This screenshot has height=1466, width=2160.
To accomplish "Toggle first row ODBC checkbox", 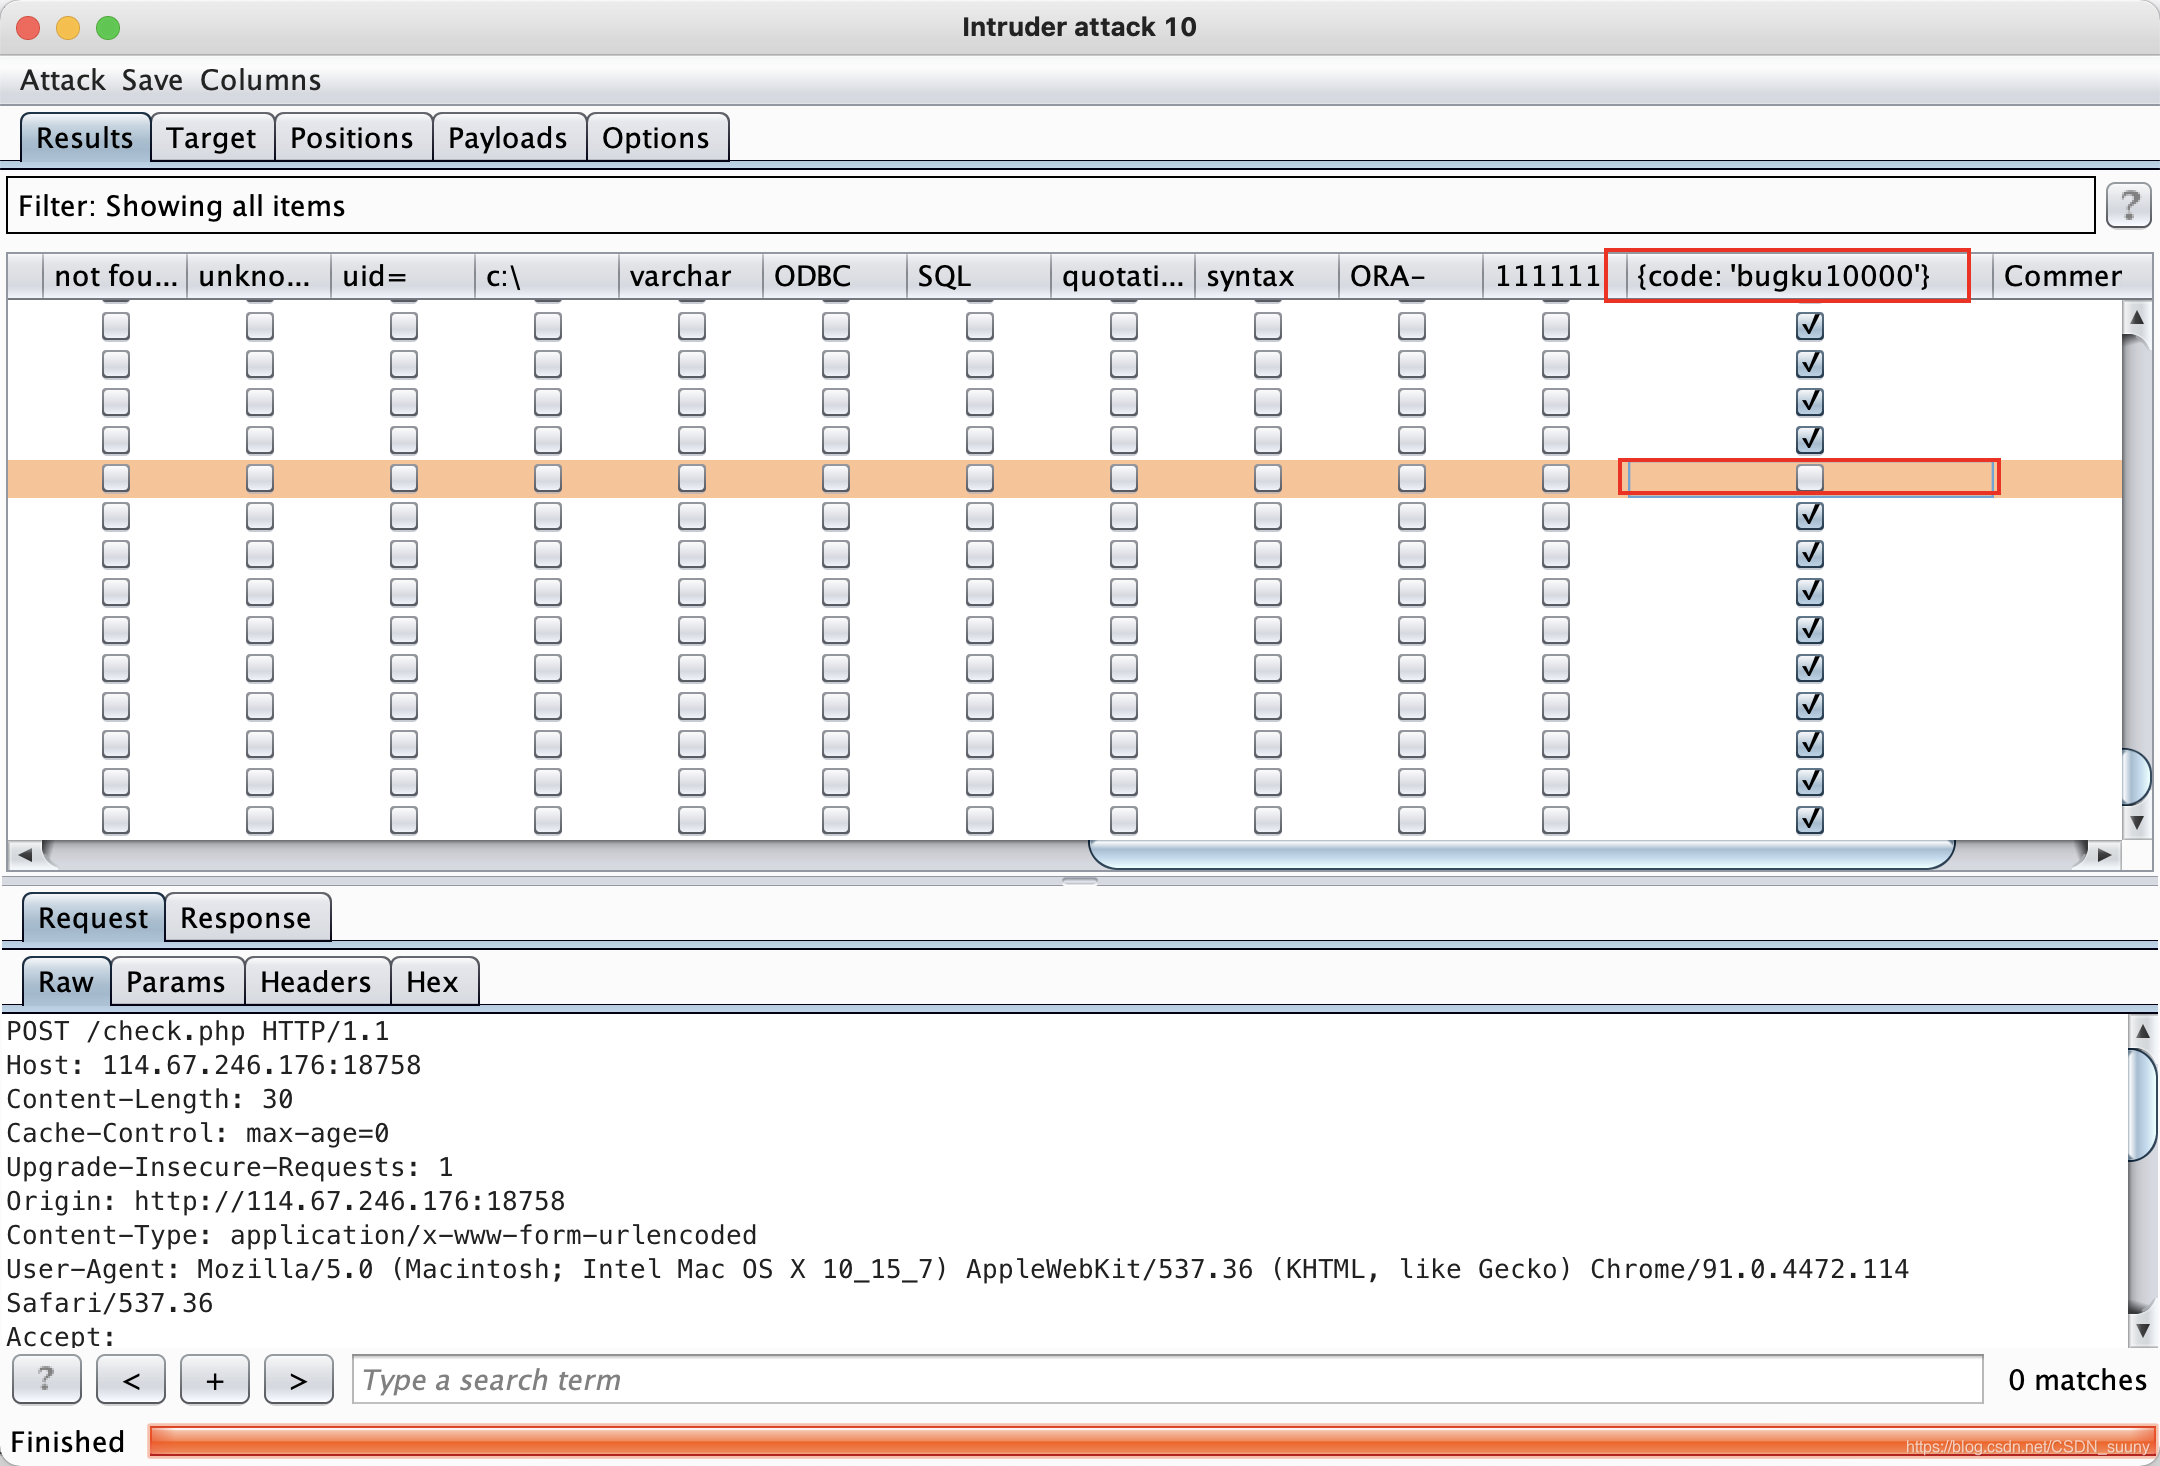I will pyautogui.click(x=836, y=326).
